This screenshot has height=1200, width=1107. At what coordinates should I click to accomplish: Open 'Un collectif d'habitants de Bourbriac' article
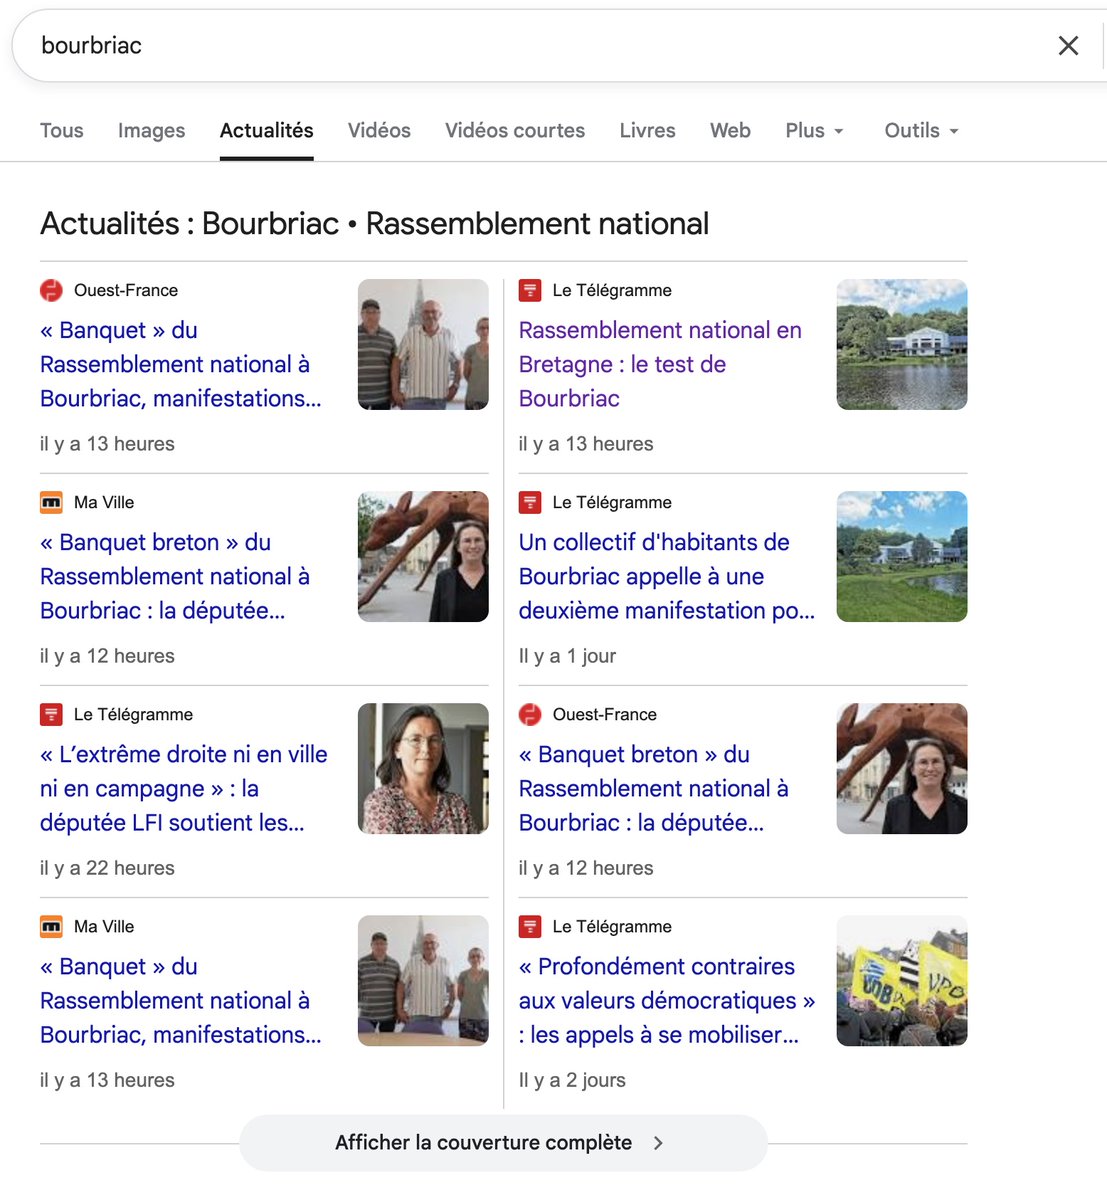point(667,576)
